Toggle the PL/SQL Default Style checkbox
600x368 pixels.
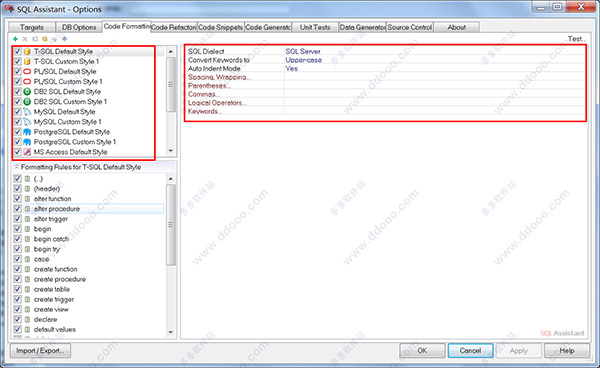[18, 72]
